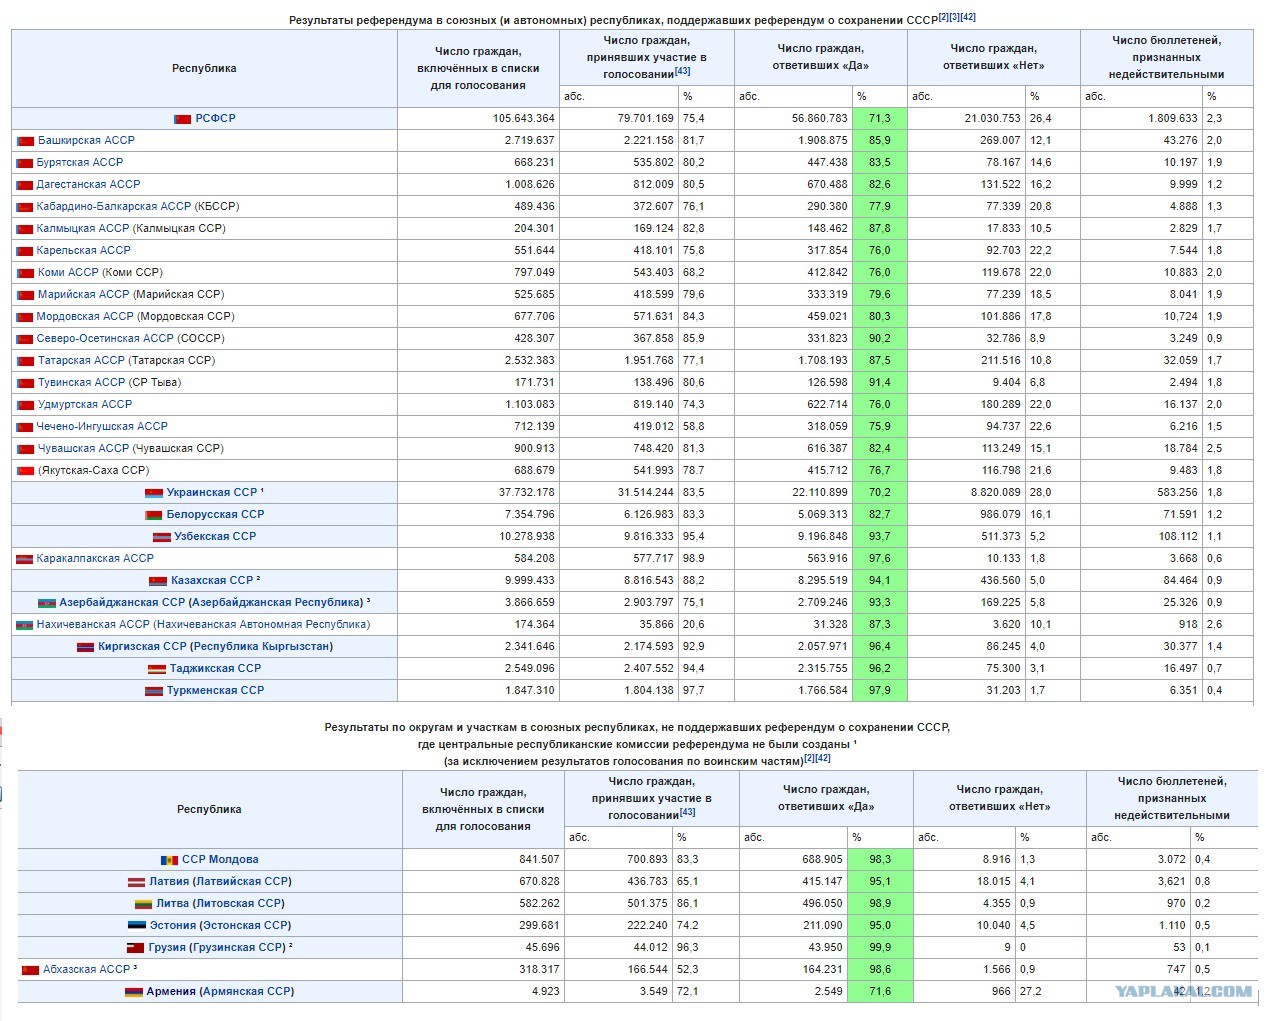Open the Калмыцкая АССР link
The image size is (1278, 1021).
pyautogui.click(x=83, y=228)
